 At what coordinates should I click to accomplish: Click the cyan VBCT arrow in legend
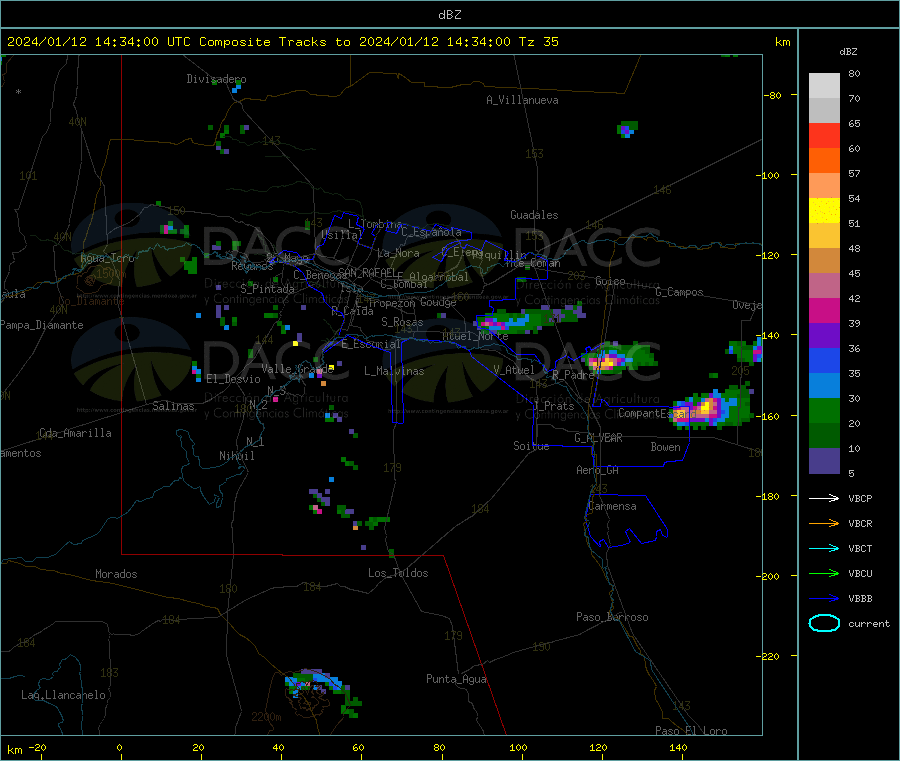824,548
